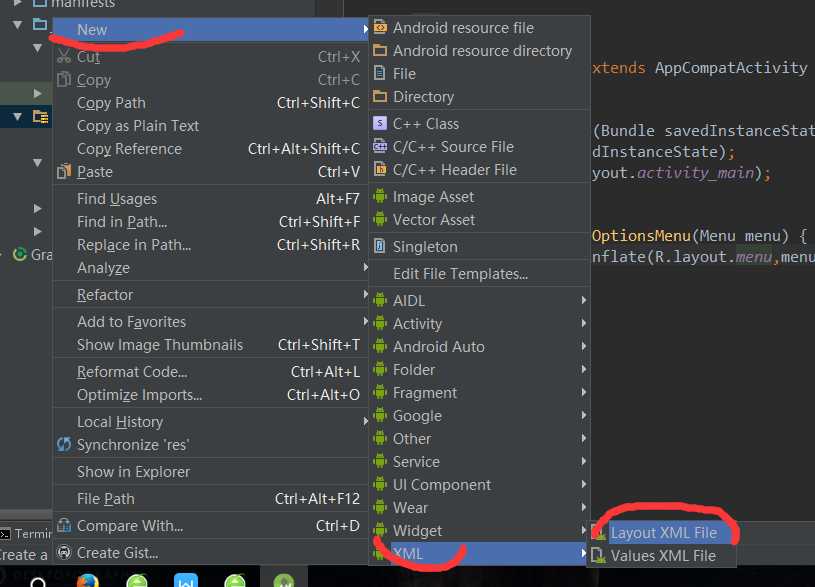Expand the Fragment submenu arrow

(584, 392)
